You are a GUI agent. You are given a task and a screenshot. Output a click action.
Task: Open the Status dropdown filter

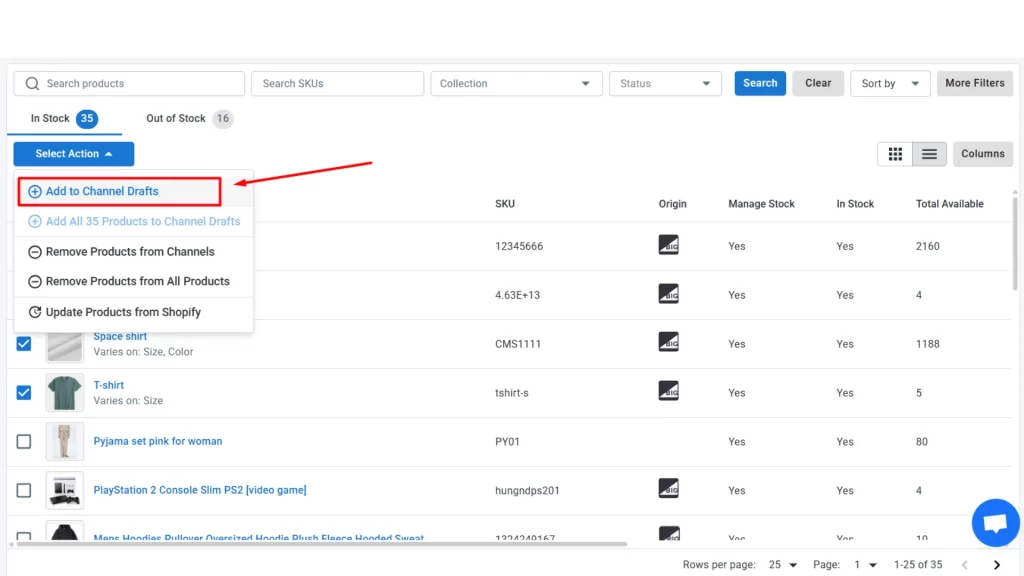(666, 84)
